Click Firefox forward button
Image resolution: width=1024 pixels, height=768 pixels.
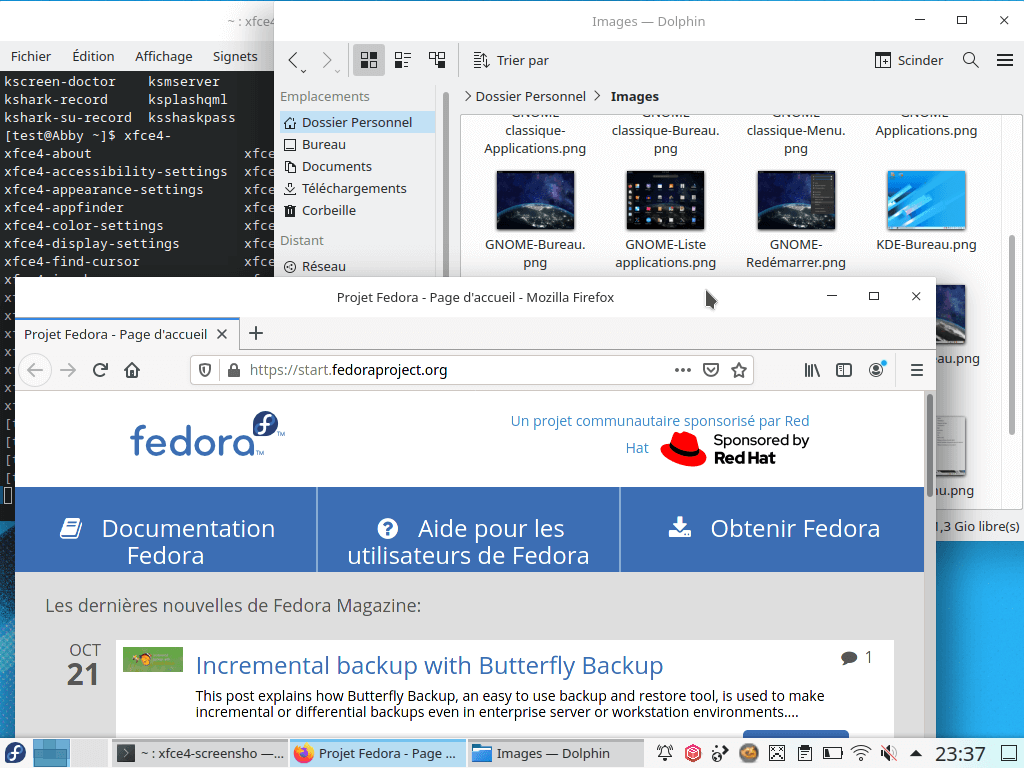coord(68,370)
